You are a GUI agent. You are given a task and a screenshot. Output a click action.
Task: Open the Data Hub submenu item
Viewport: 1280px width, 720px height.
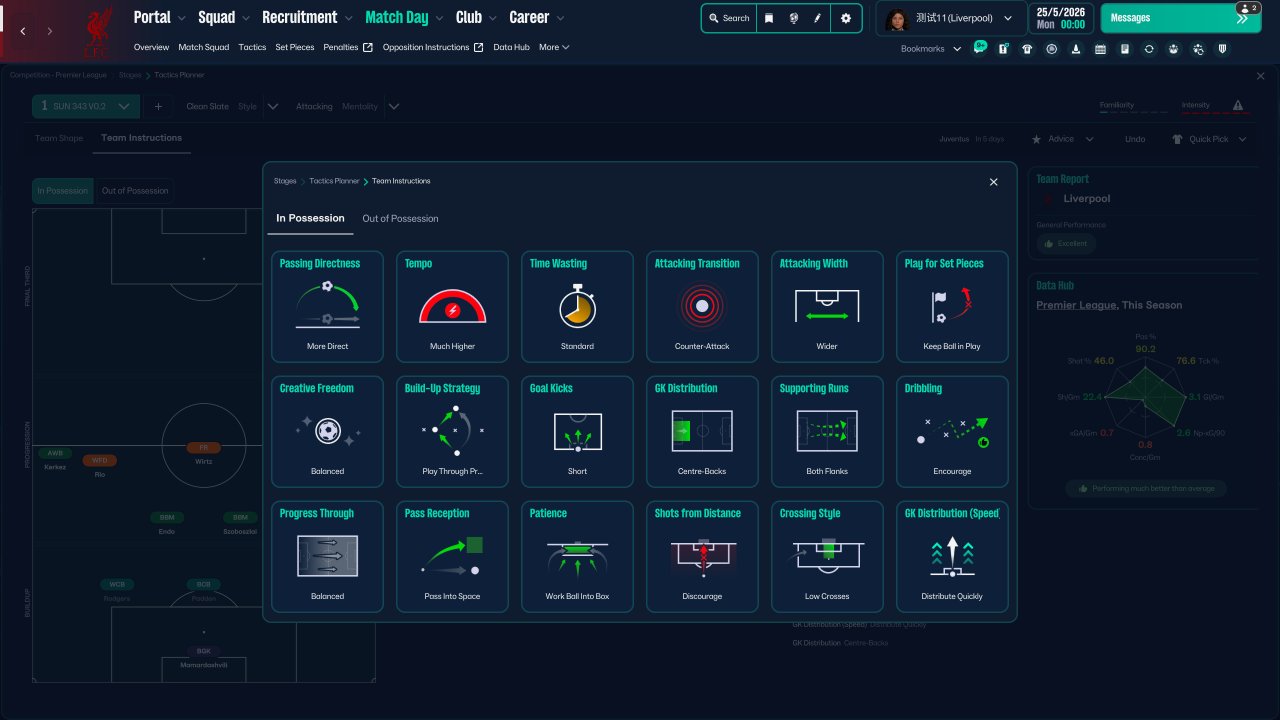(511, 47)
